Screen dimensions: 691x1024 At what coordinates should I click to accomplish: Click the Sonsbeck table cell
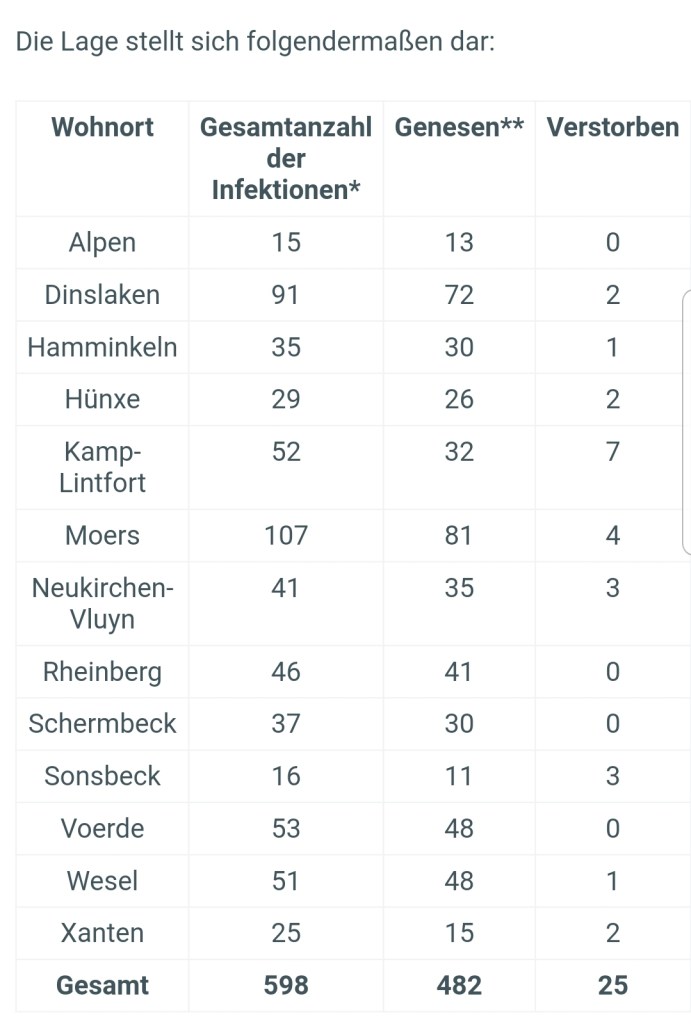point(102,776)
